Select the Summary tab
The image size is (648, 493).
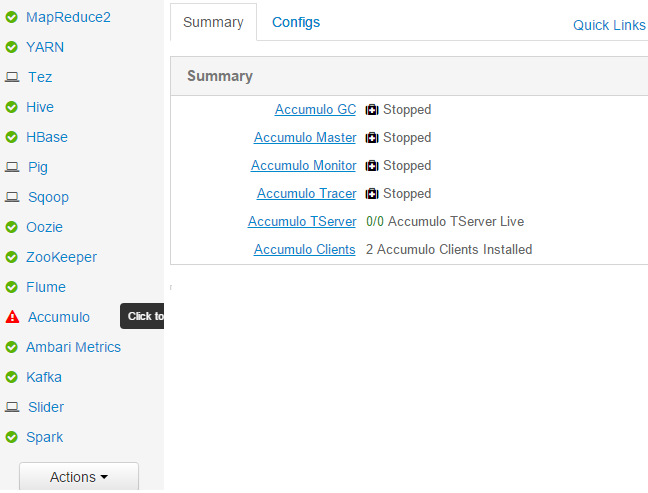click(213, 22)
